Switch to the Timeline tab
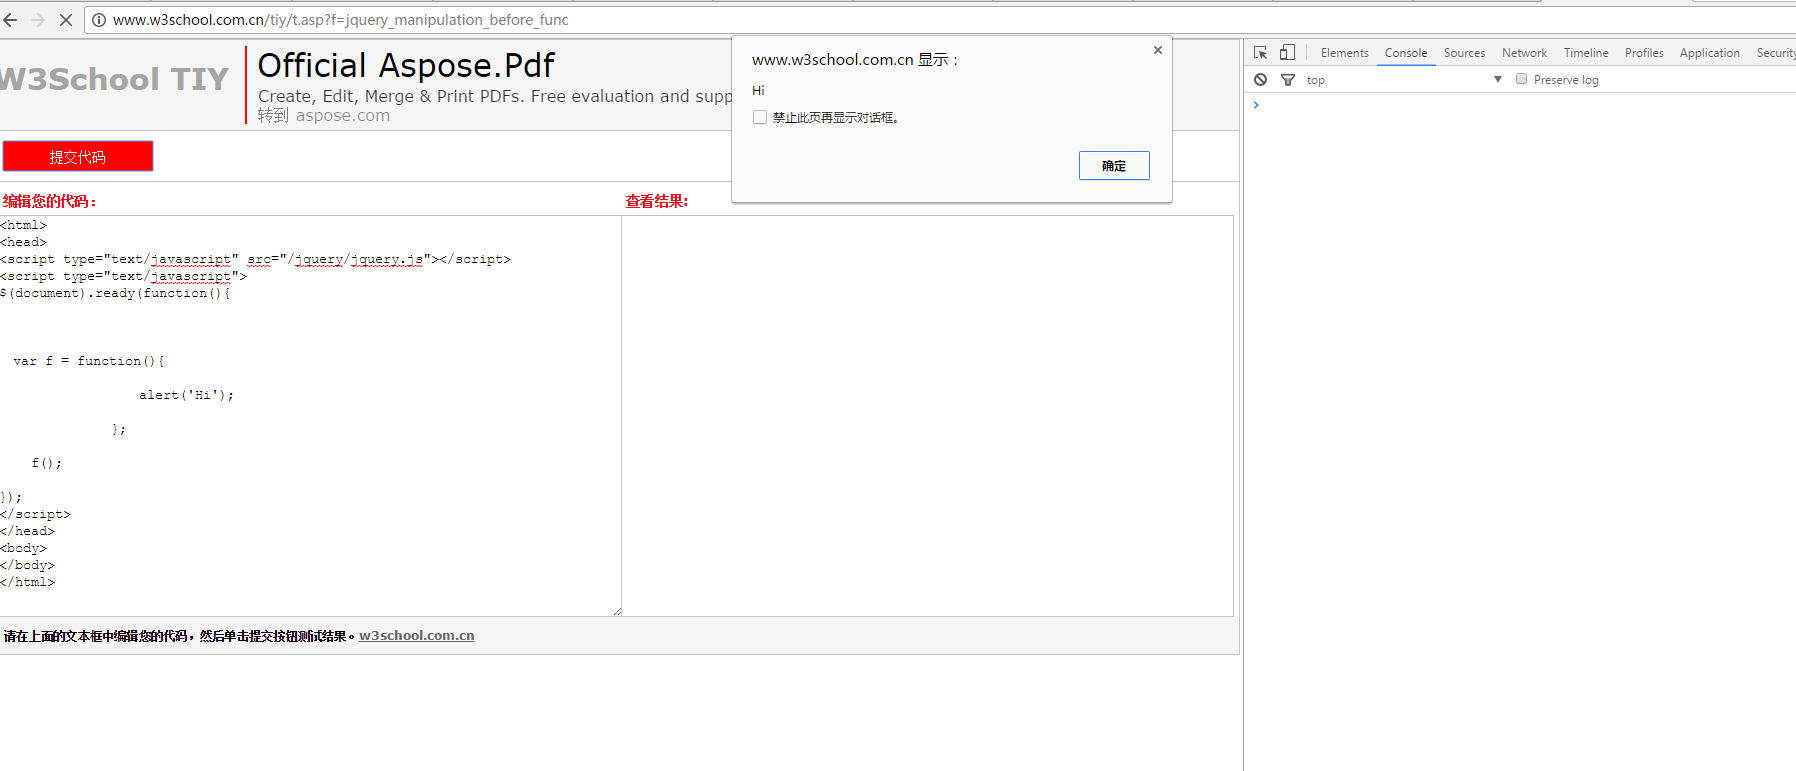The height and width of the screenshot is (771, 1796). (x=1586, y=53)
